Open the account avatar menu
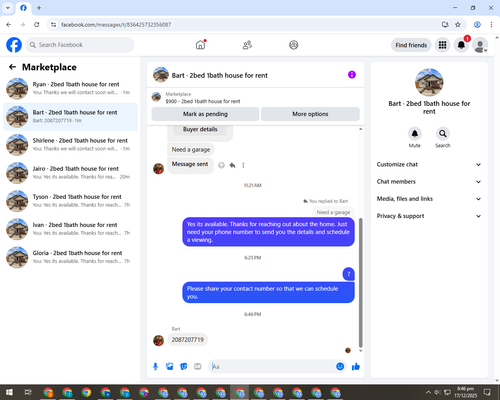The image size is (500, 400). 480,45
